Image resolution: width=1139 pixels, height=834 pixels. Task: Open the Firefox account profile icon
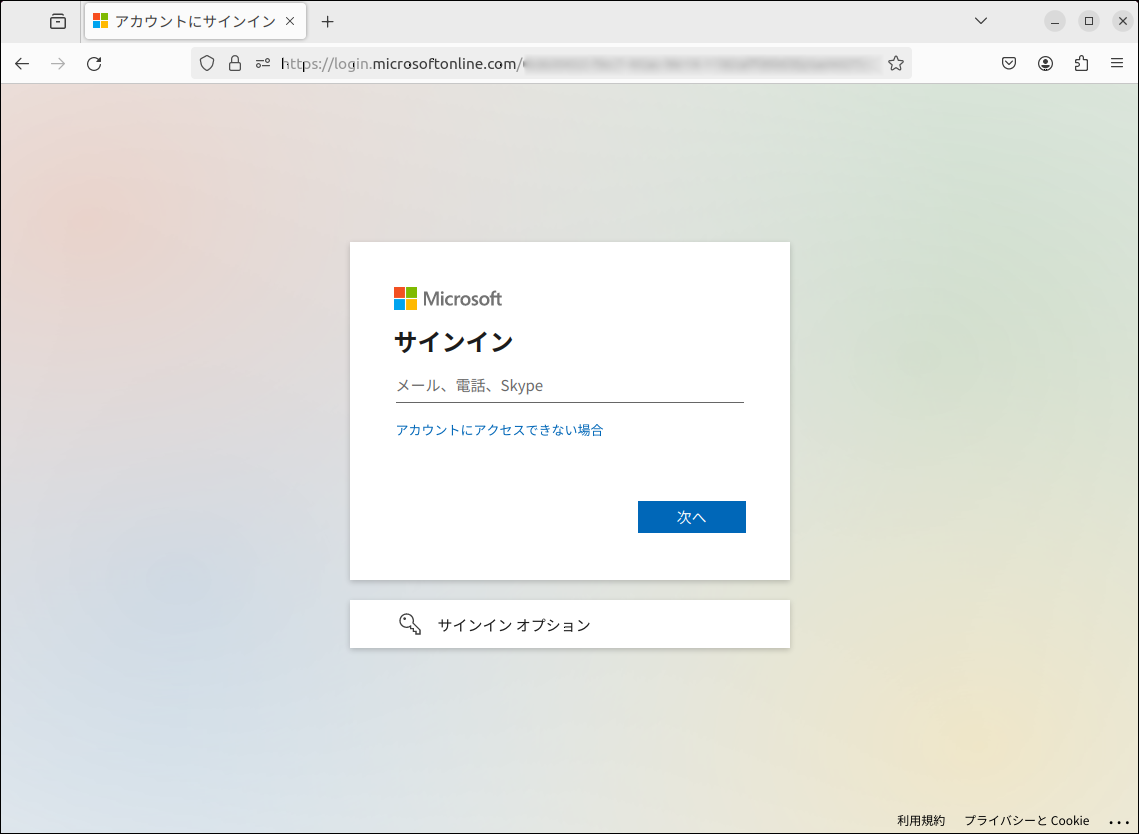tap(1045, 64)
